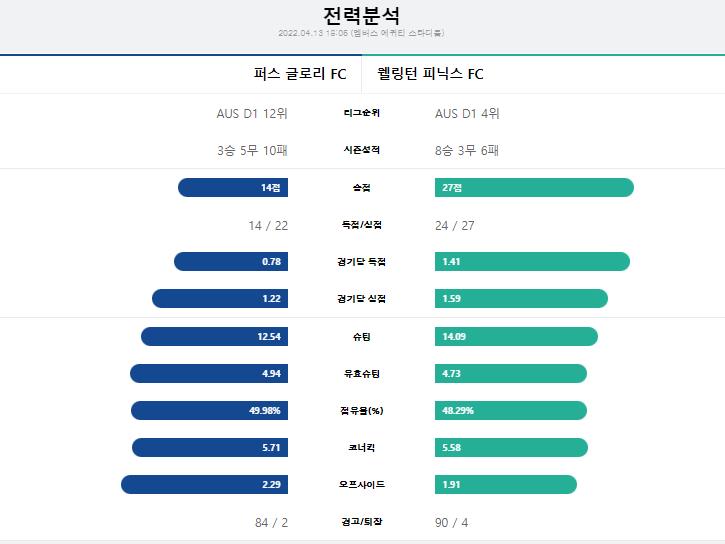Click the blue 2.29 offside bar
Screen dimensions: 725x544
[x=204, y=484]
